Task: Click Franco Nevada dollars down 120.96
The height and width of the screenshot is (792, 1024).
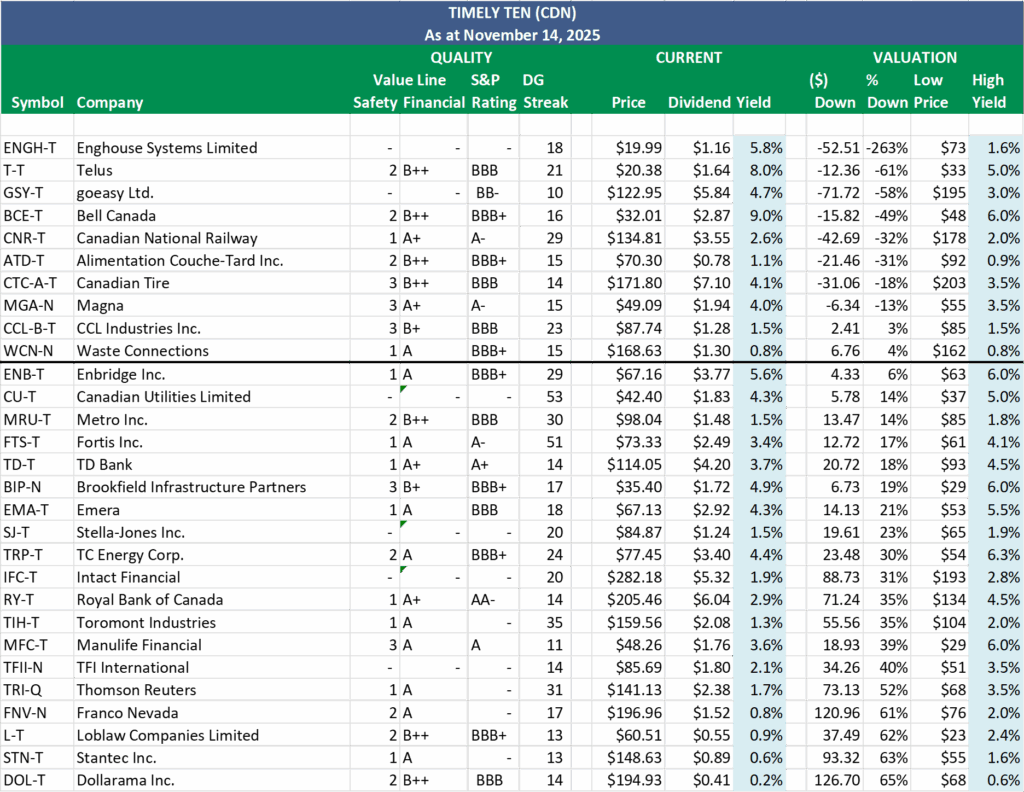Action: tap(837, 712)
